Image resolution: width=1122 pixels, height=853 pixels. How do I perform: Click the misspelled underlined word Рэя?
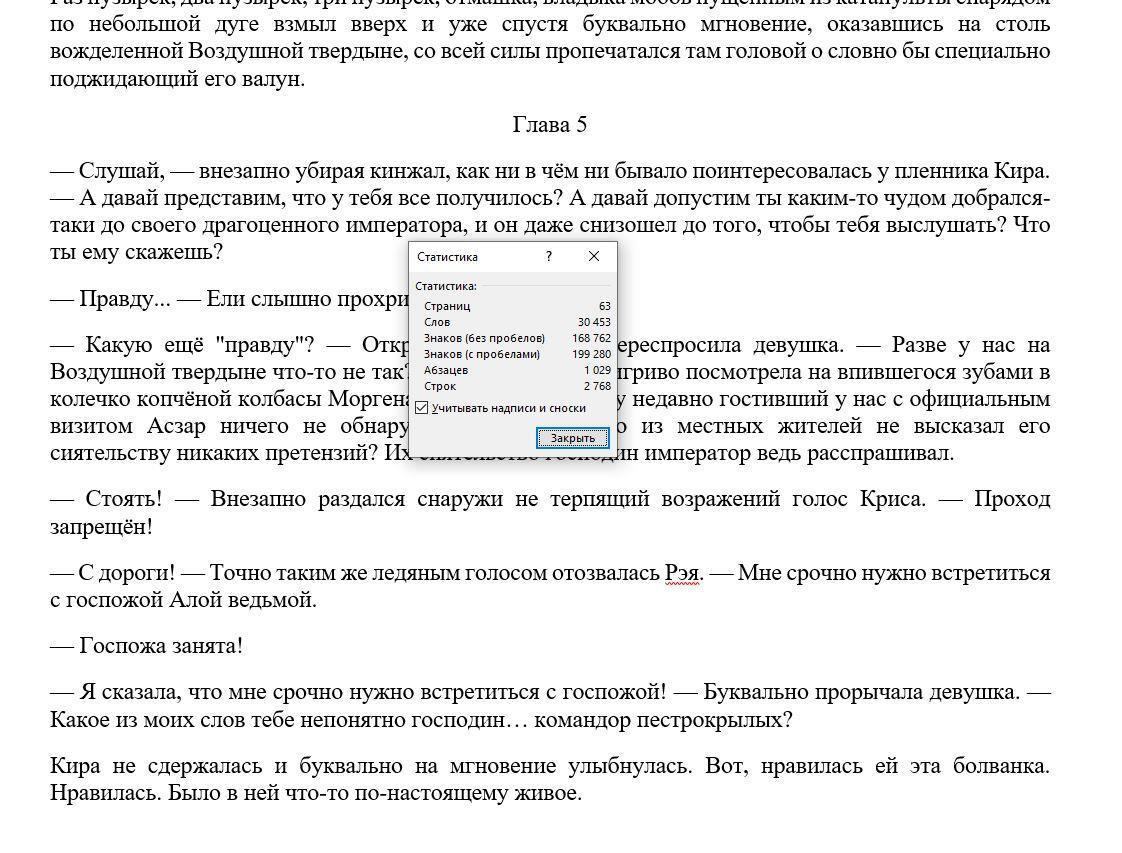683,573
